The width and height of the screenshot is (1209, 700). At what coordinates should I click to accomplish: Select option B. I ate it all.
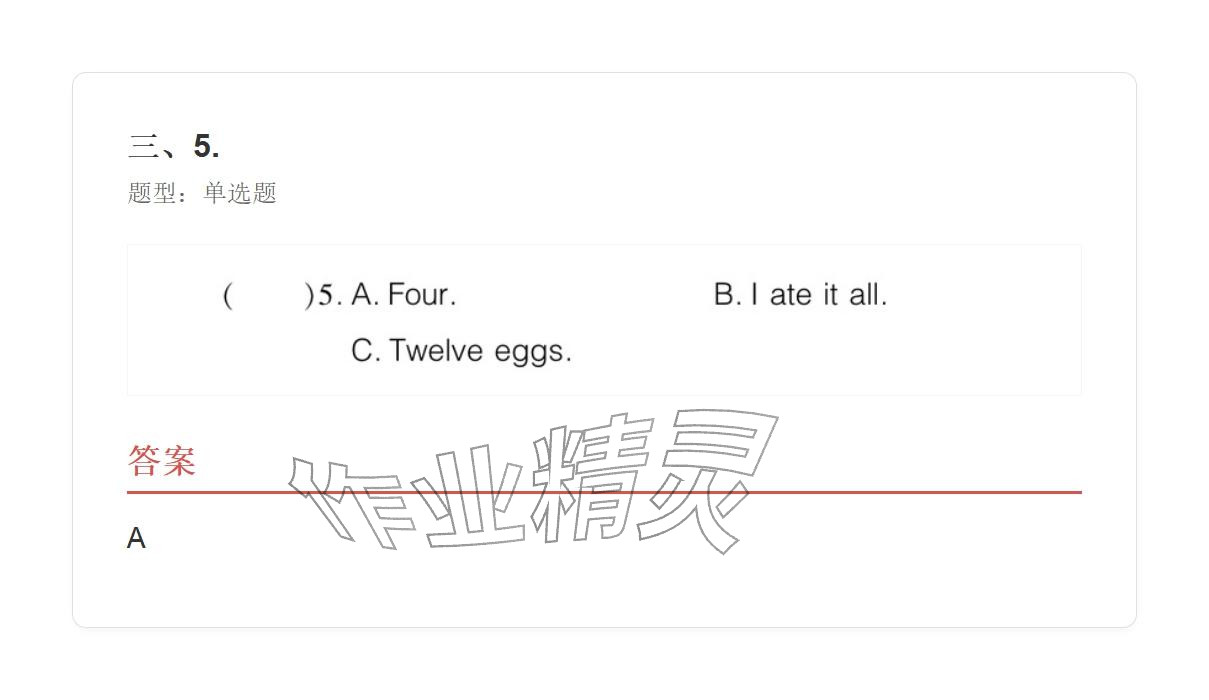[x=800, y=295]
